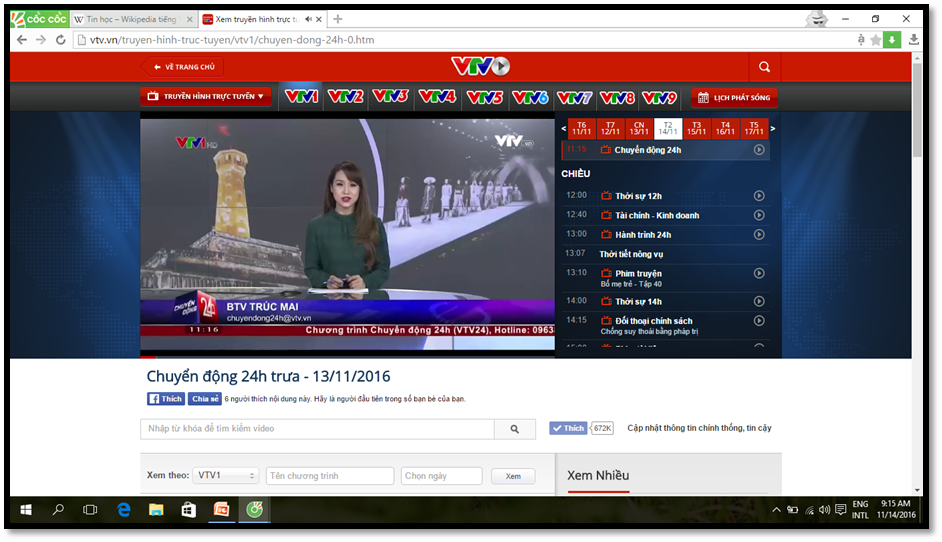This screenshot has width=942, height=542.
Task: Click the Xem filter button
Action: 513,476
